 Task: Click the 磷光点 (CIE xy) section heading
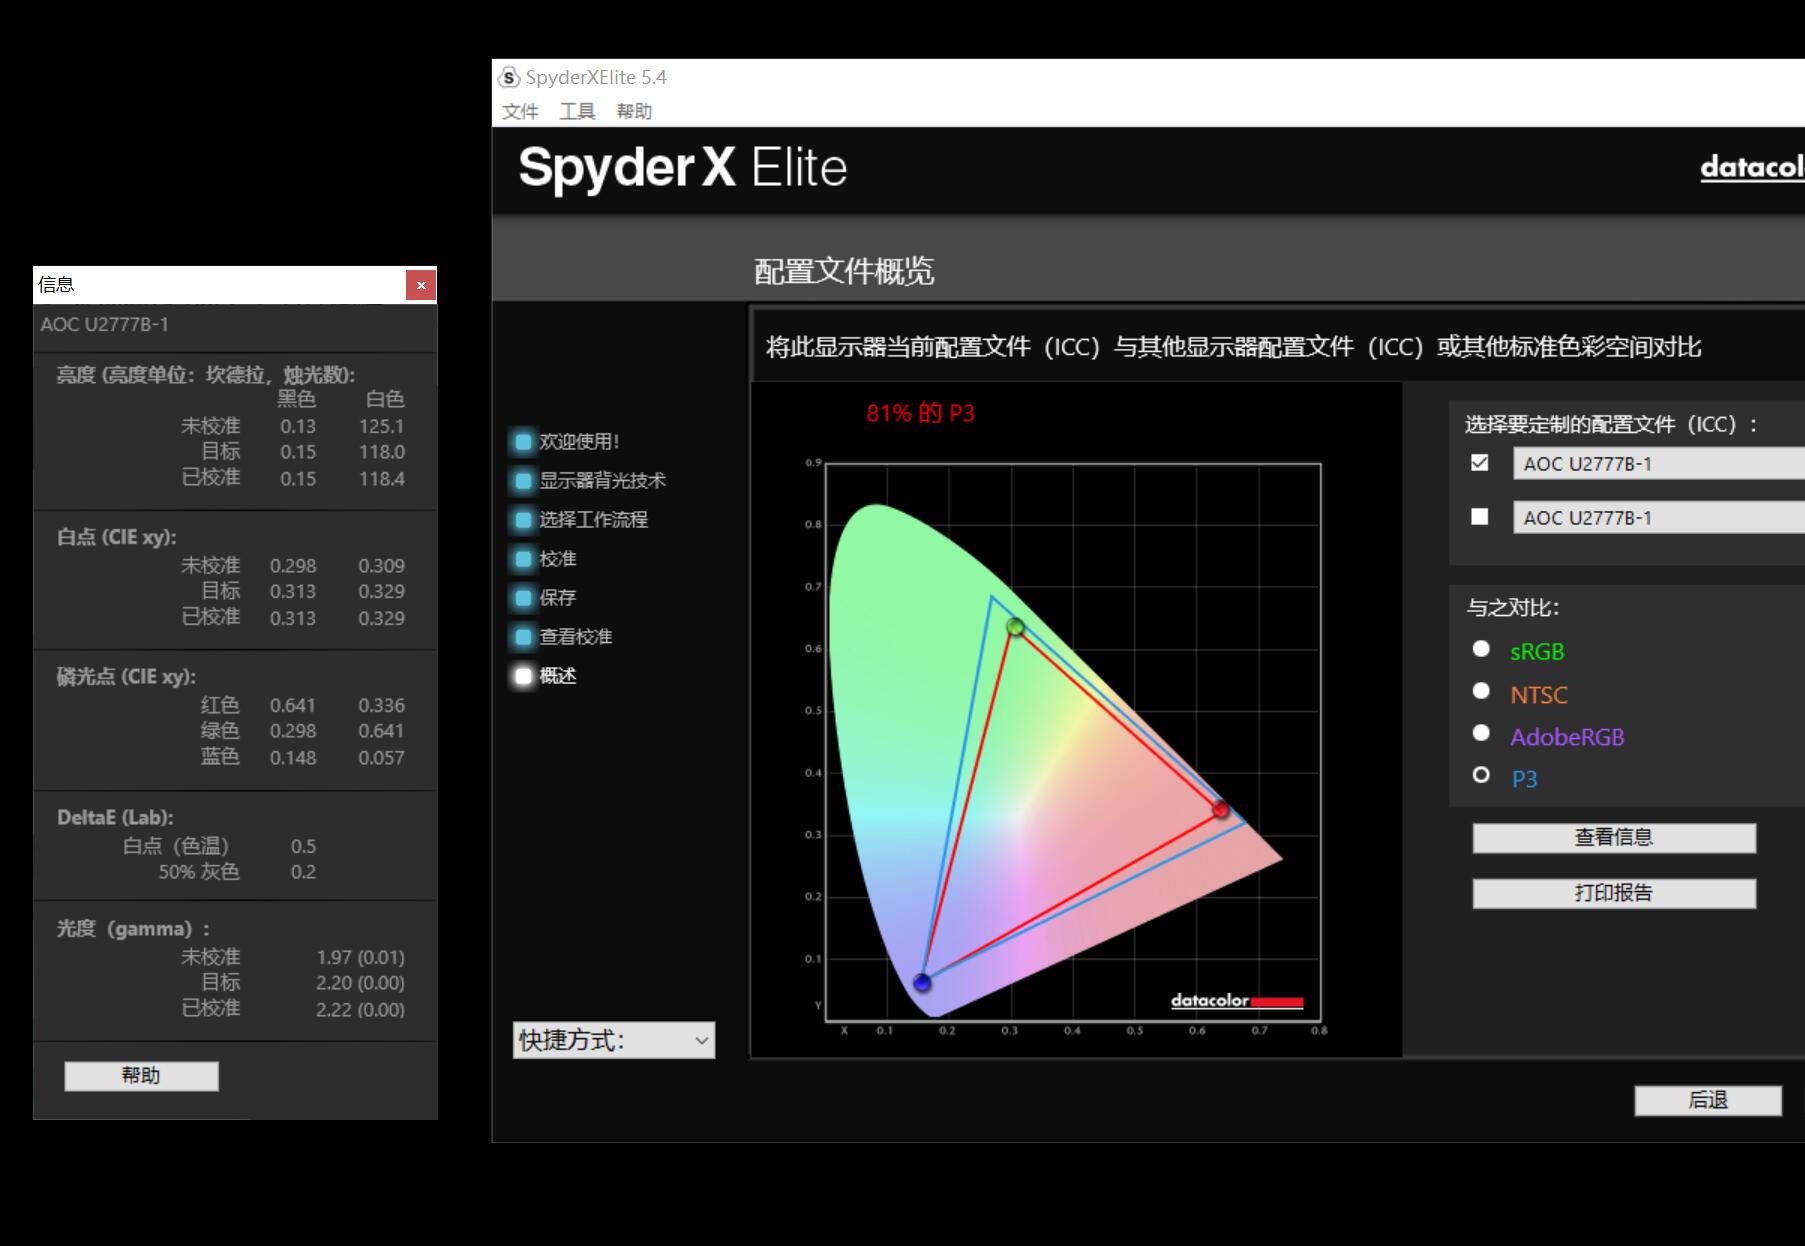(x=126, y=677)
